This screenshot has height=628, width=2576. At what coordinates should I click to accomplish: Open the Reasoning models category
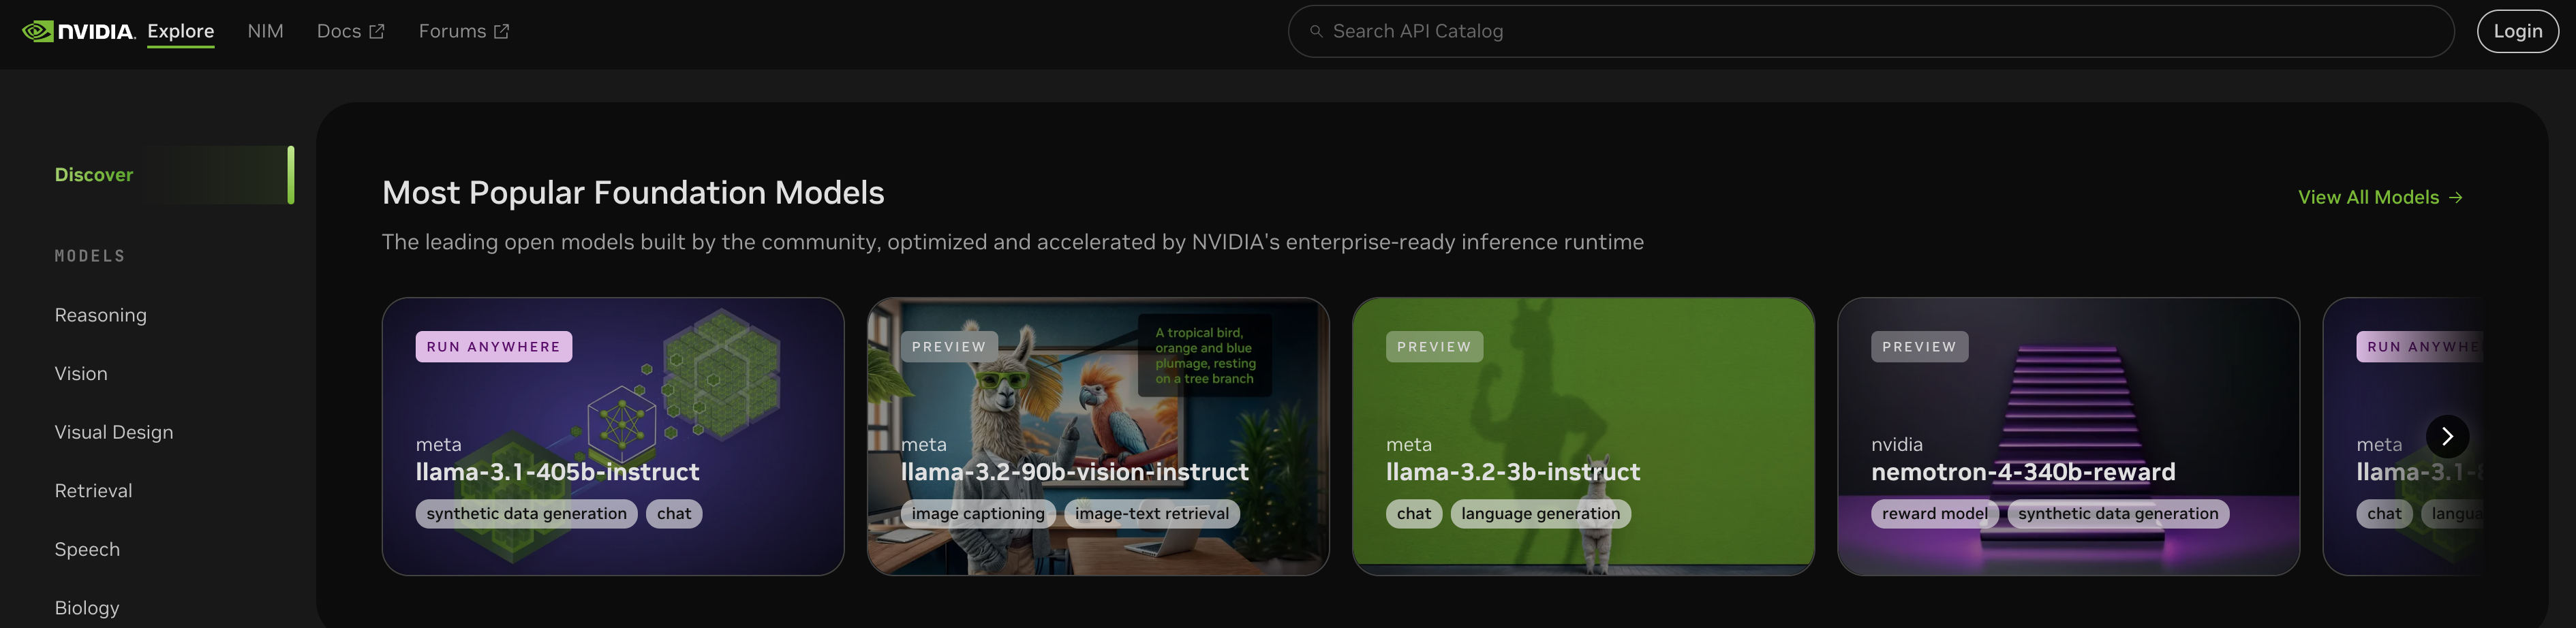coord(100,315)
